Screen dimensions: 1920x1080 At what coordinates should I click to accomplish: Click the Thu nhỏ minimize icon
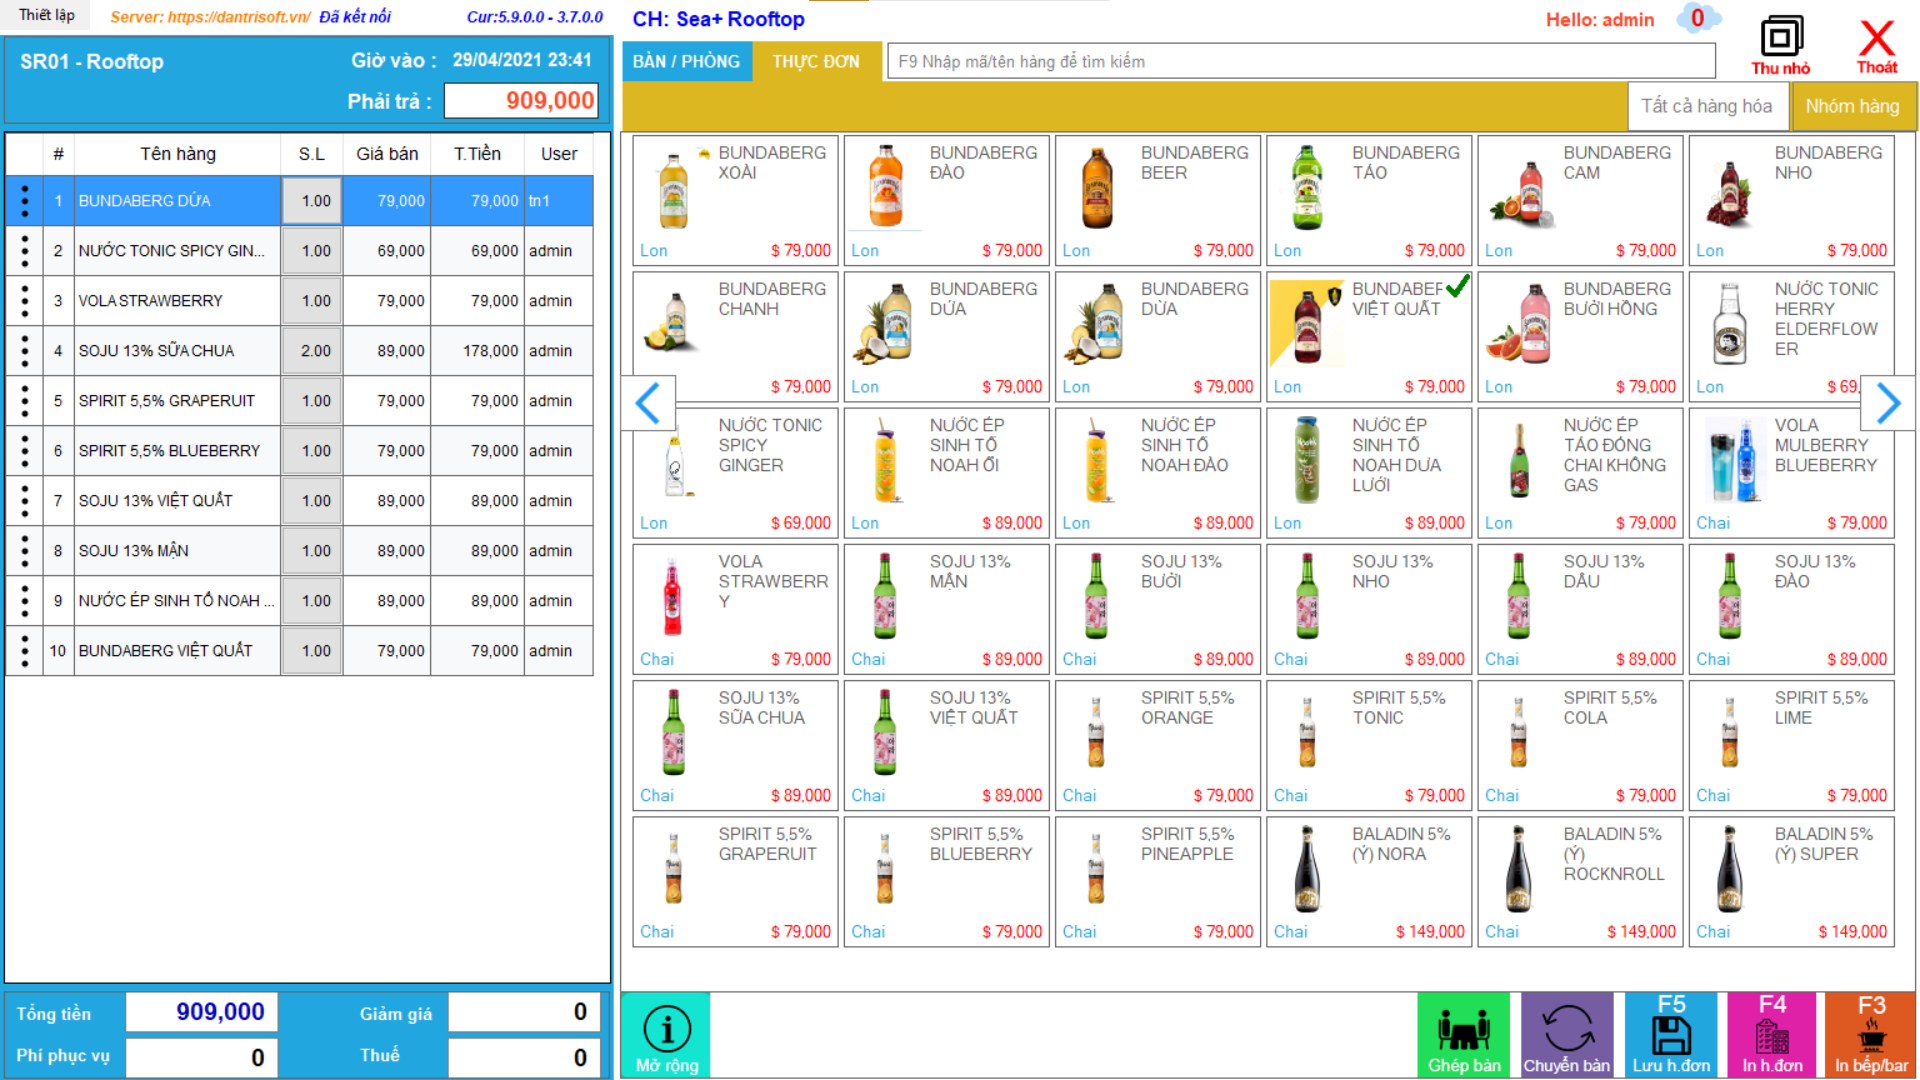(x=1780, y=45)
